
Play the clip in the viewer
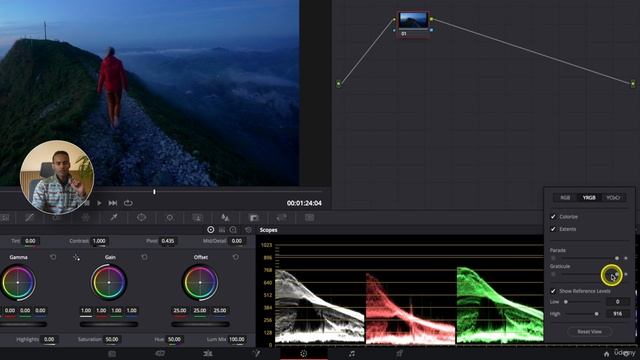pos(99,203)
